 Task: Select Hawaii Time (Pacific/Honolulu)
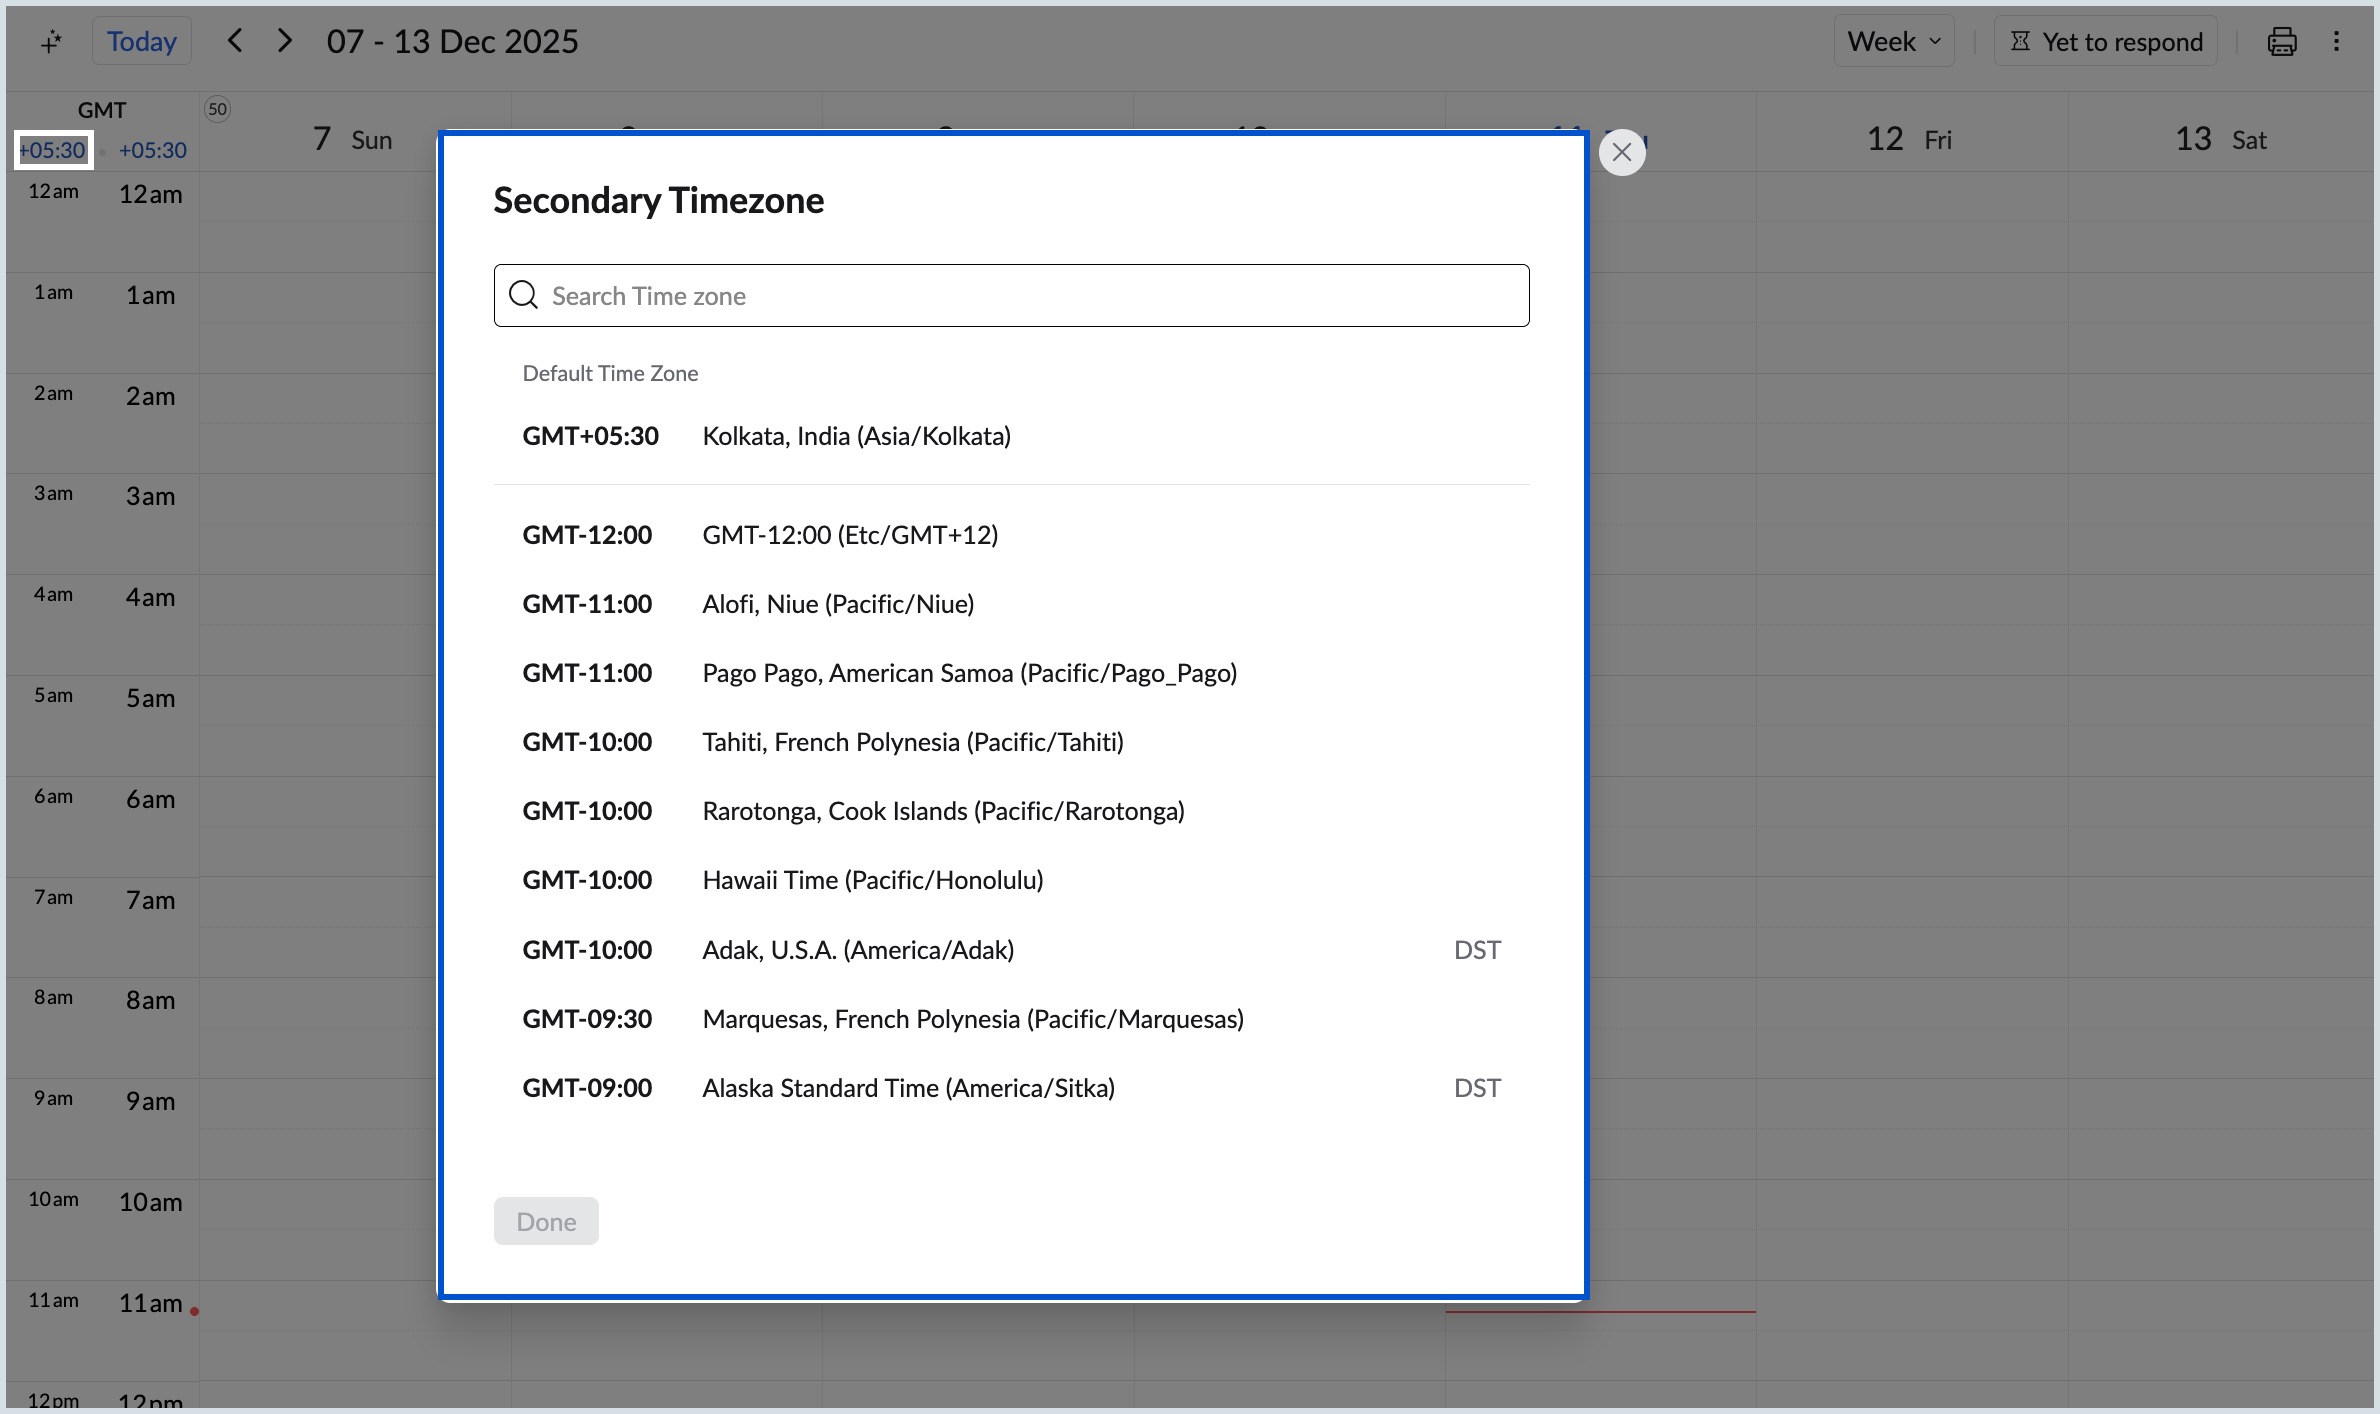pos(872,879)
